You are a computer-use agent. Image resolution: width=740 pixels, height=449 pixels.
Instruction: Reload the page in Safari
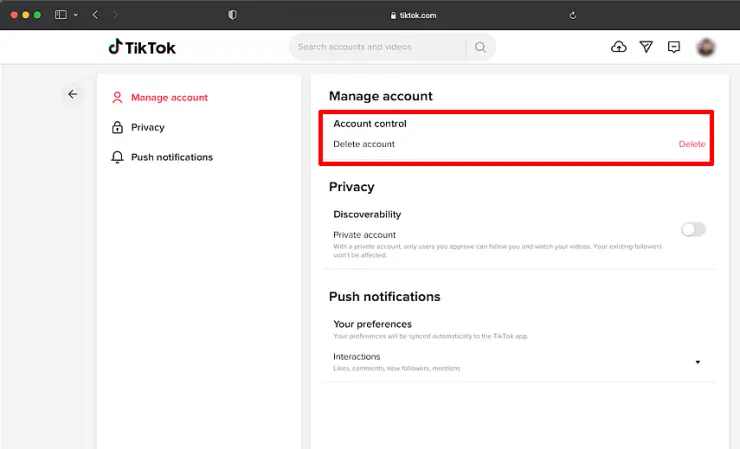point(572,15)
